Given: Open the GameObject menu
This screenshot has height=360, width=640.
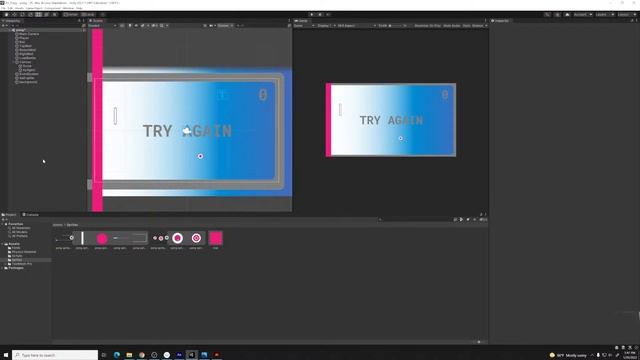Looking at the screenshot, I should click(x=34, y=8).
